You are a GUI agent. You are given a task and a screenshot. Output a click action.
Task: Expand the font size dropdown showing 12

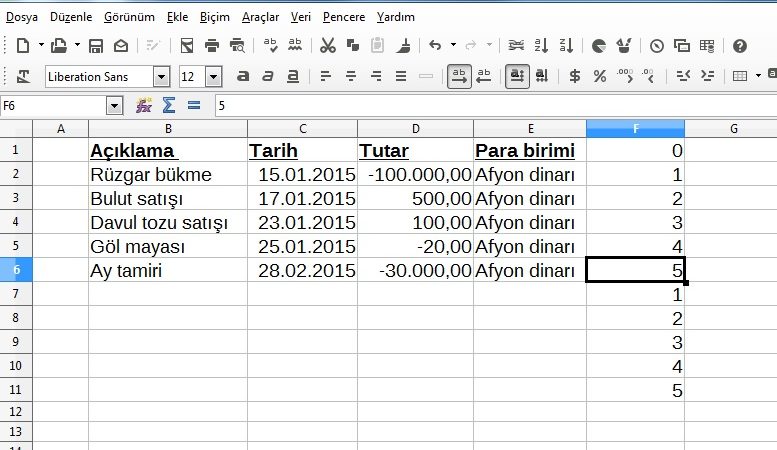213,76
